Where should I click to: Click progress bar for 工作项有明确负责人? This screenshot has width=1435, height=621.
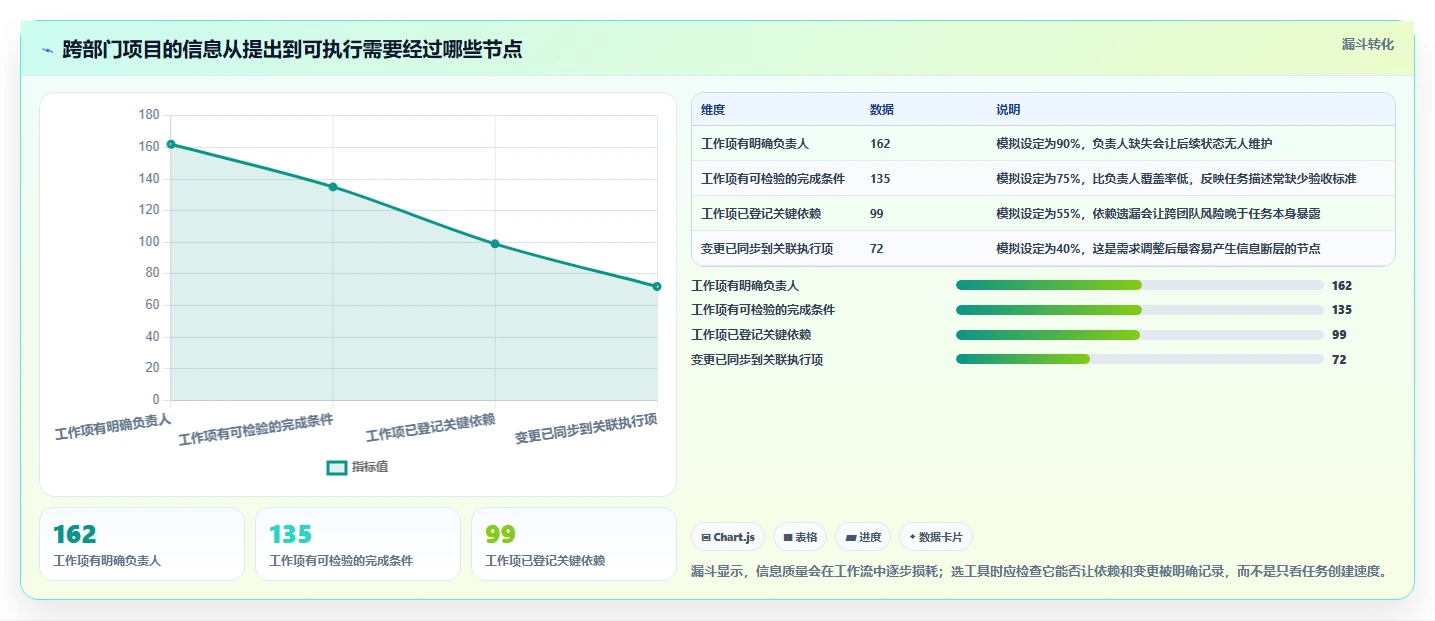pyautogui.click(x=1140, y=286)
